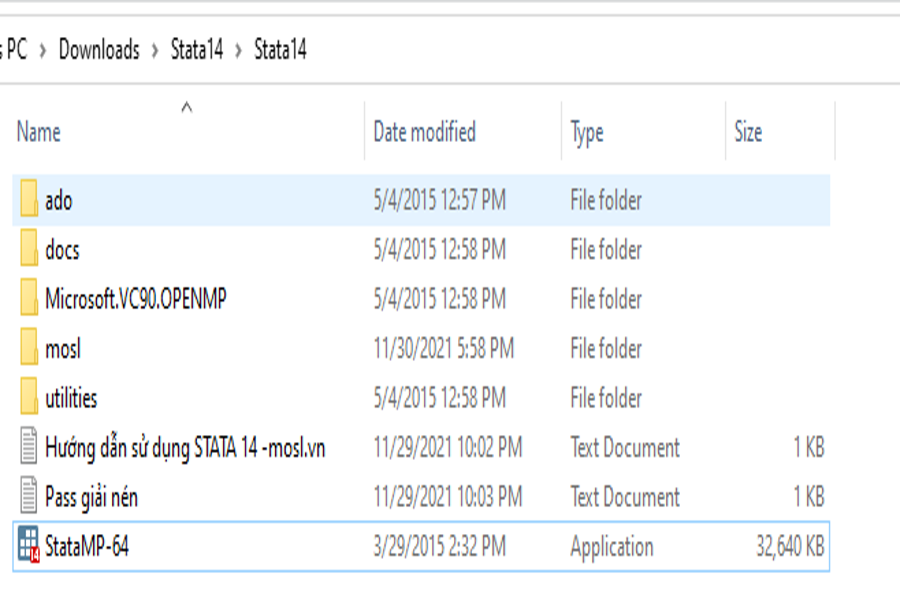900x603 pixels.
Task: Expand chevron between the two Stata14 breadcrumbs
Action: (238, 51)
